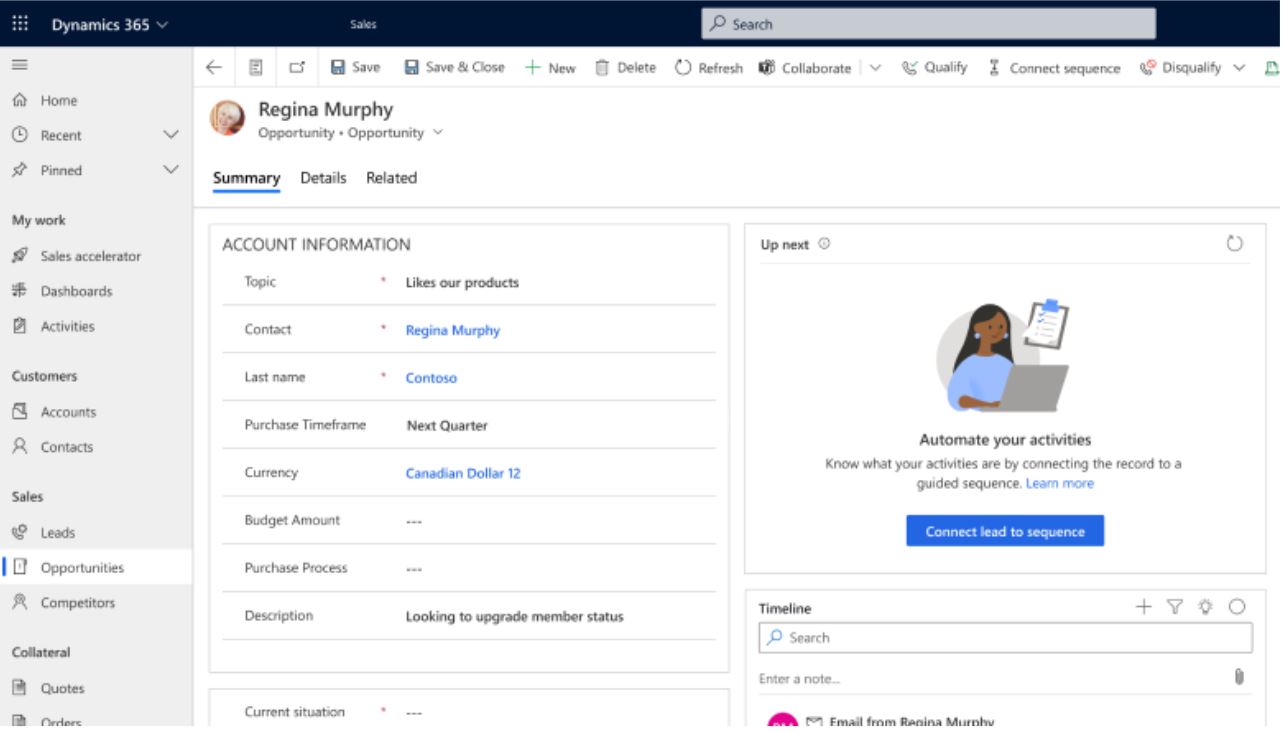Select Competitors in the left navigation
The width and height of the screenshot is (1284, 733).
[78, 602]
